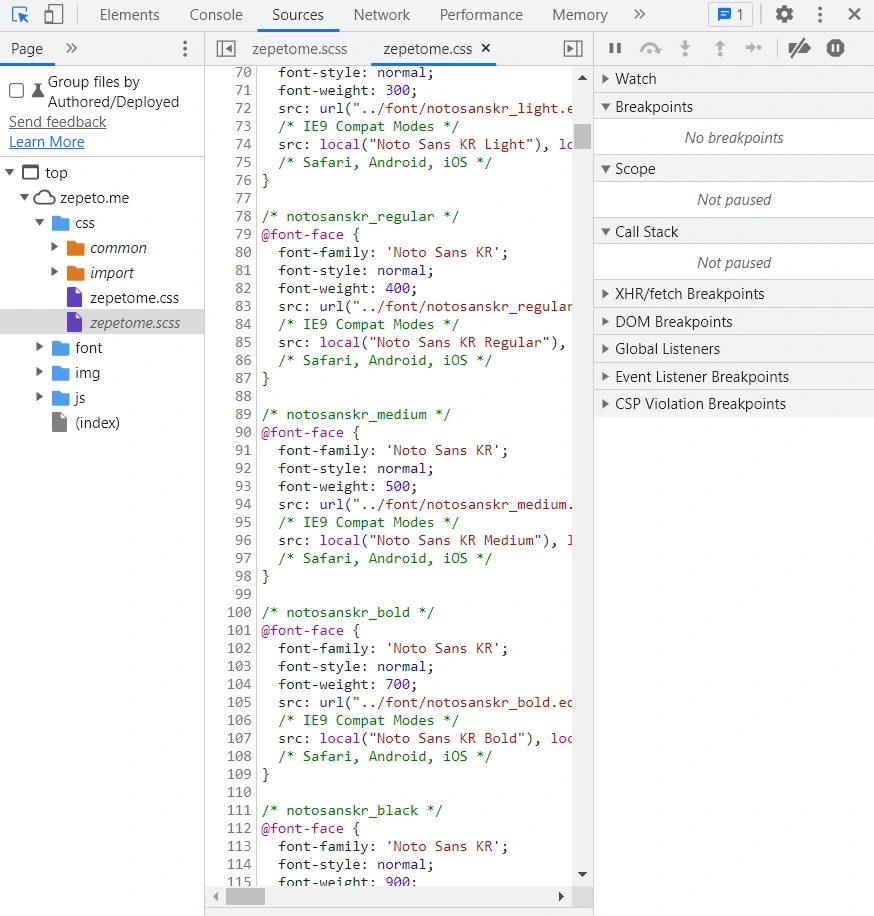Image resolution: width=874 pixels, height=916 pixels.
Task: Click the experimental flask icon
Action: tap(37, 90)
